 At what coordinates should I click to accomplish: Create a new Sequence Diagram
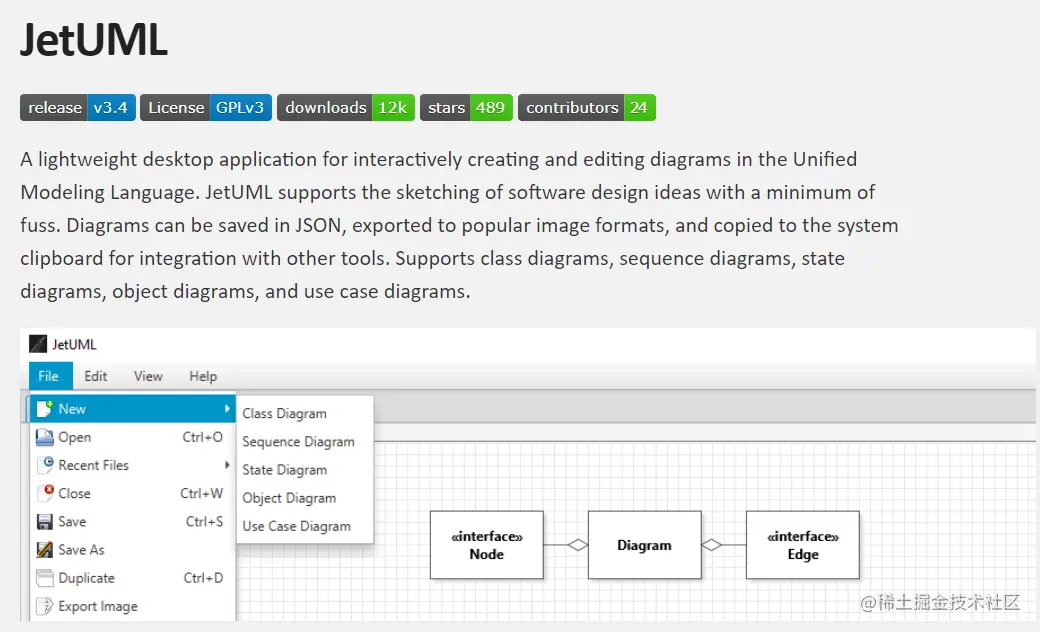(304, 442)
